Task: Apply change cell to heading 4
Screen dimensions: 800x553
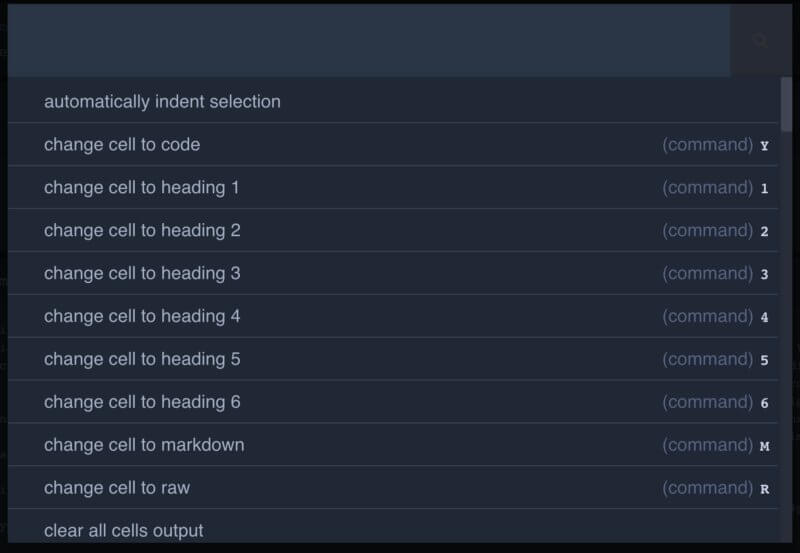Action: (x=142, y=317)
